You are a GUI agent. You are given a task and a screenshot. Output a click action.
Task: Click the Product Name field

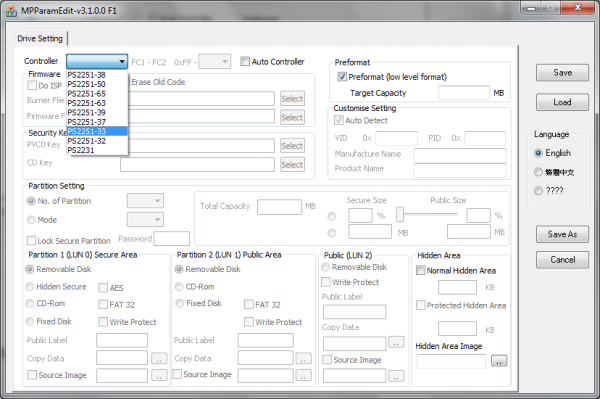click(460, 170)
